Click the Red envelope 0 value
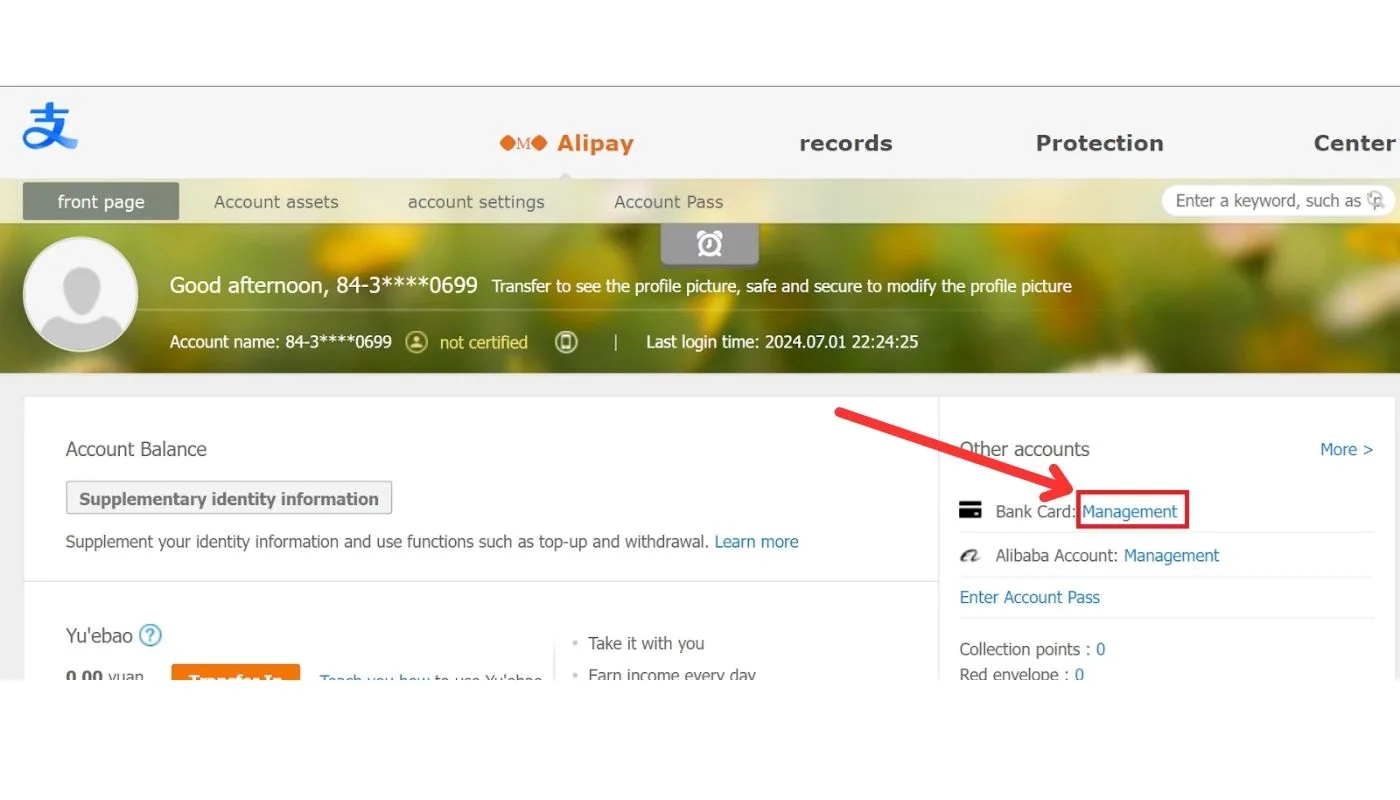1400x800 pixels. 1079,674
